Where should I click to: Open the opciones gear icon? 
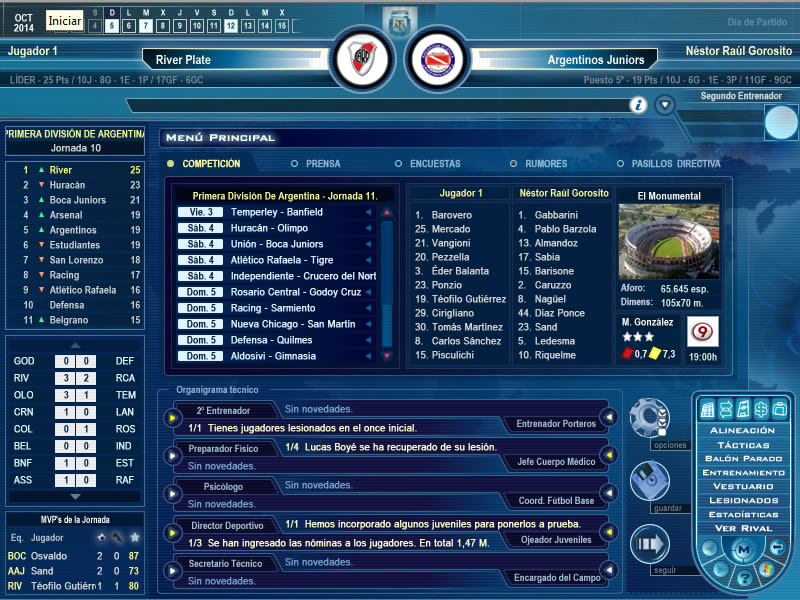click(649, 417)
